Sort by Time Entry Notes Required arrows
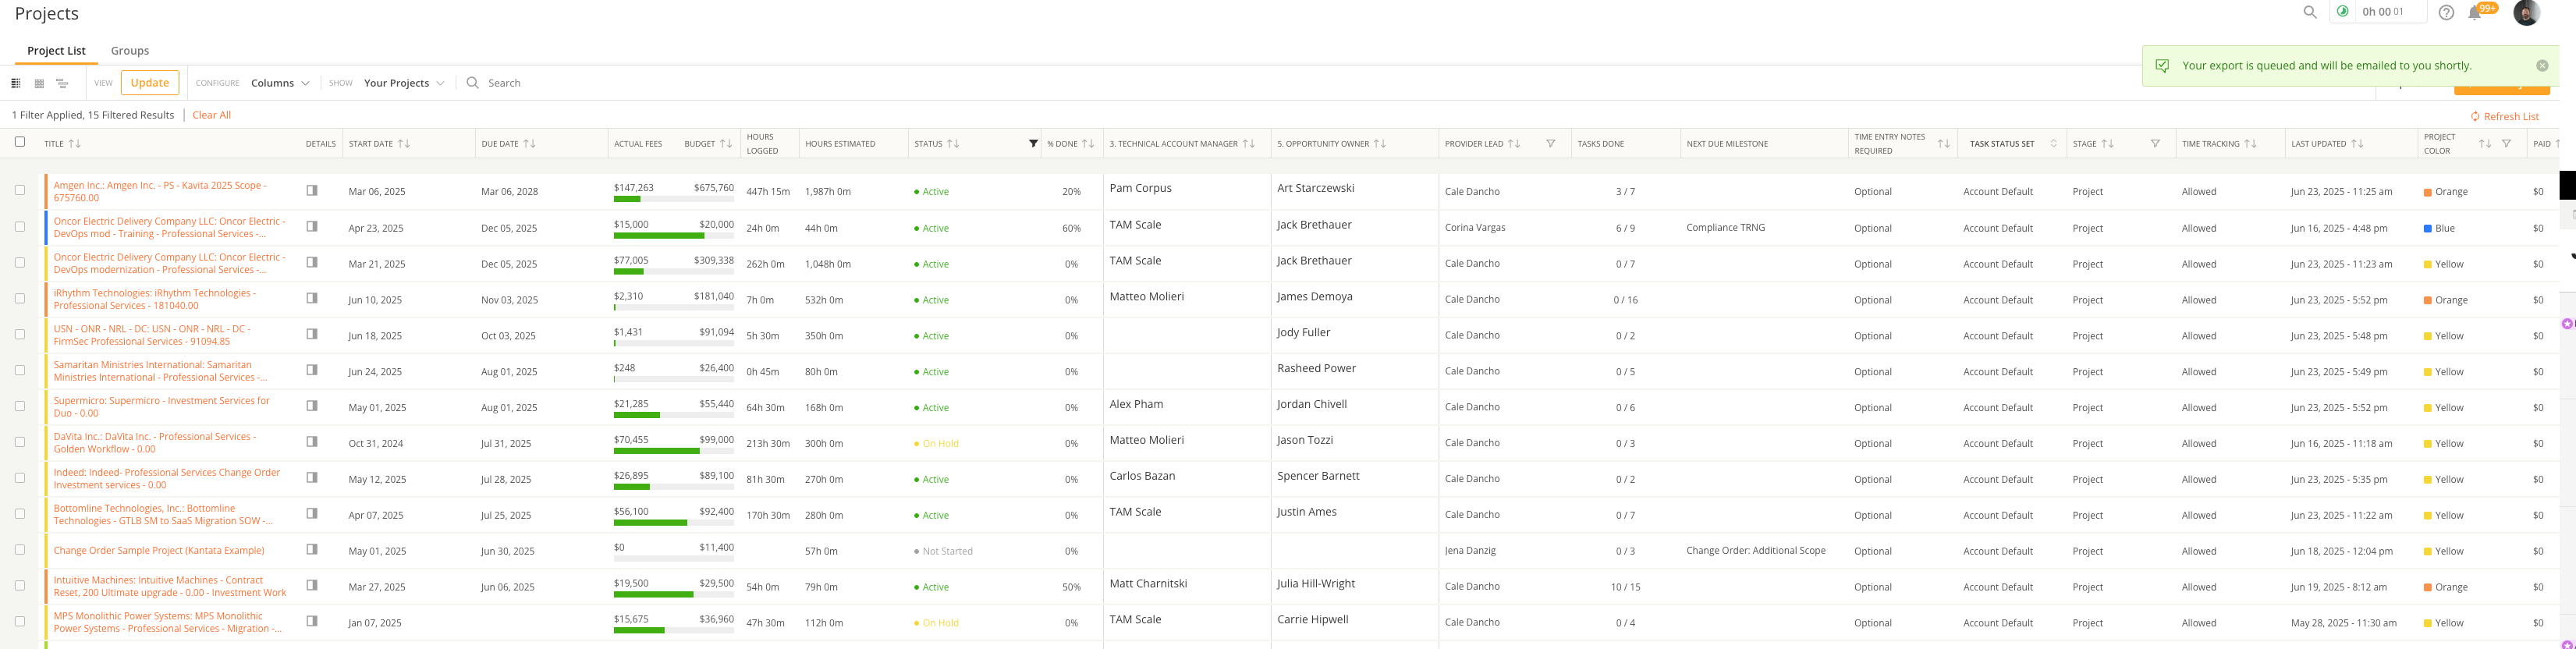Screen dimensions: 2576x649 pos(1943,144)
